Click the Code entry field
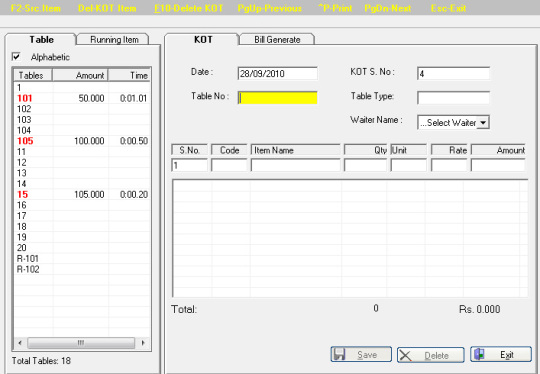Viewport: 540px width, 374px height. pos(229,165)
